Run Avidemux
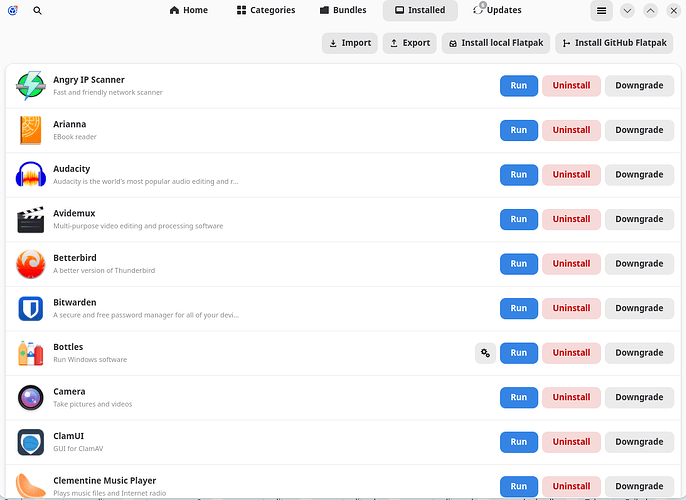 pos(519,219)
